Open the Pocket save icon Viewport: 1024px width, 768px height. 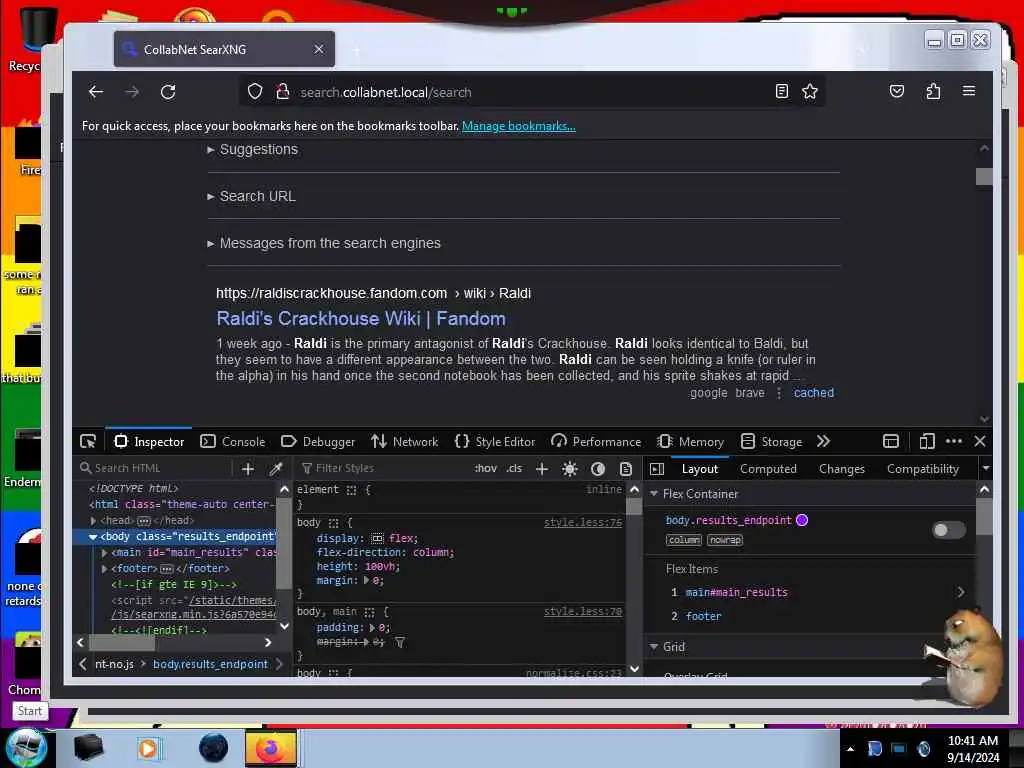click(x=897, y=91)
